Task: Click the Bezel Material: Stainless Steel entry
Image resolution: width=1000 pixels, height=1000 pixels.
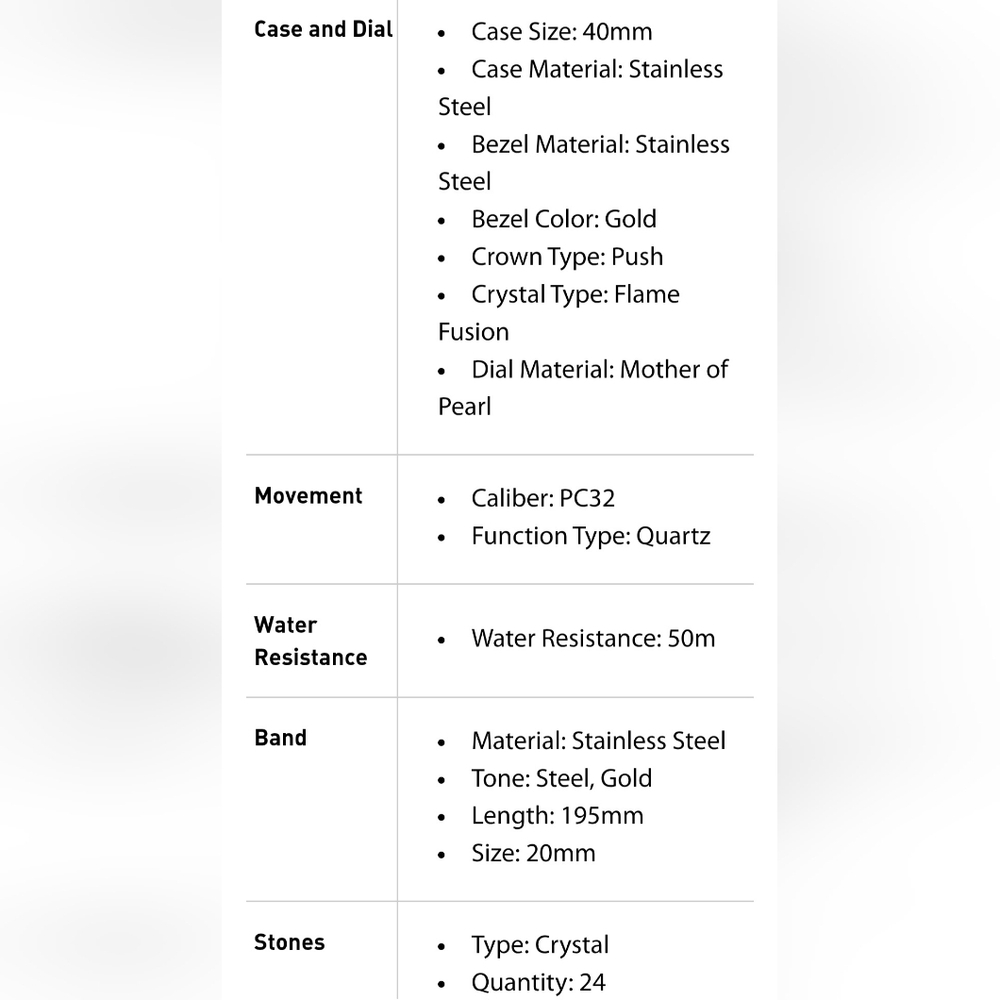Action: (584, 163)
